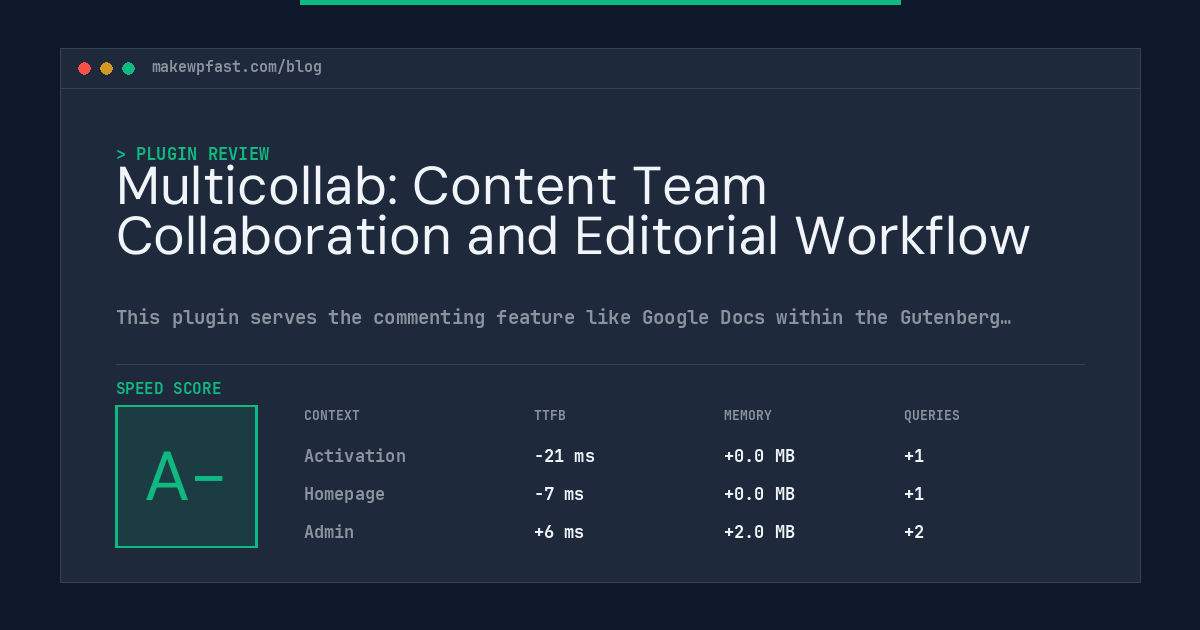Click the A- speed score badge
This screenshot has height=630, width=1200.
[x=186, y=476]
